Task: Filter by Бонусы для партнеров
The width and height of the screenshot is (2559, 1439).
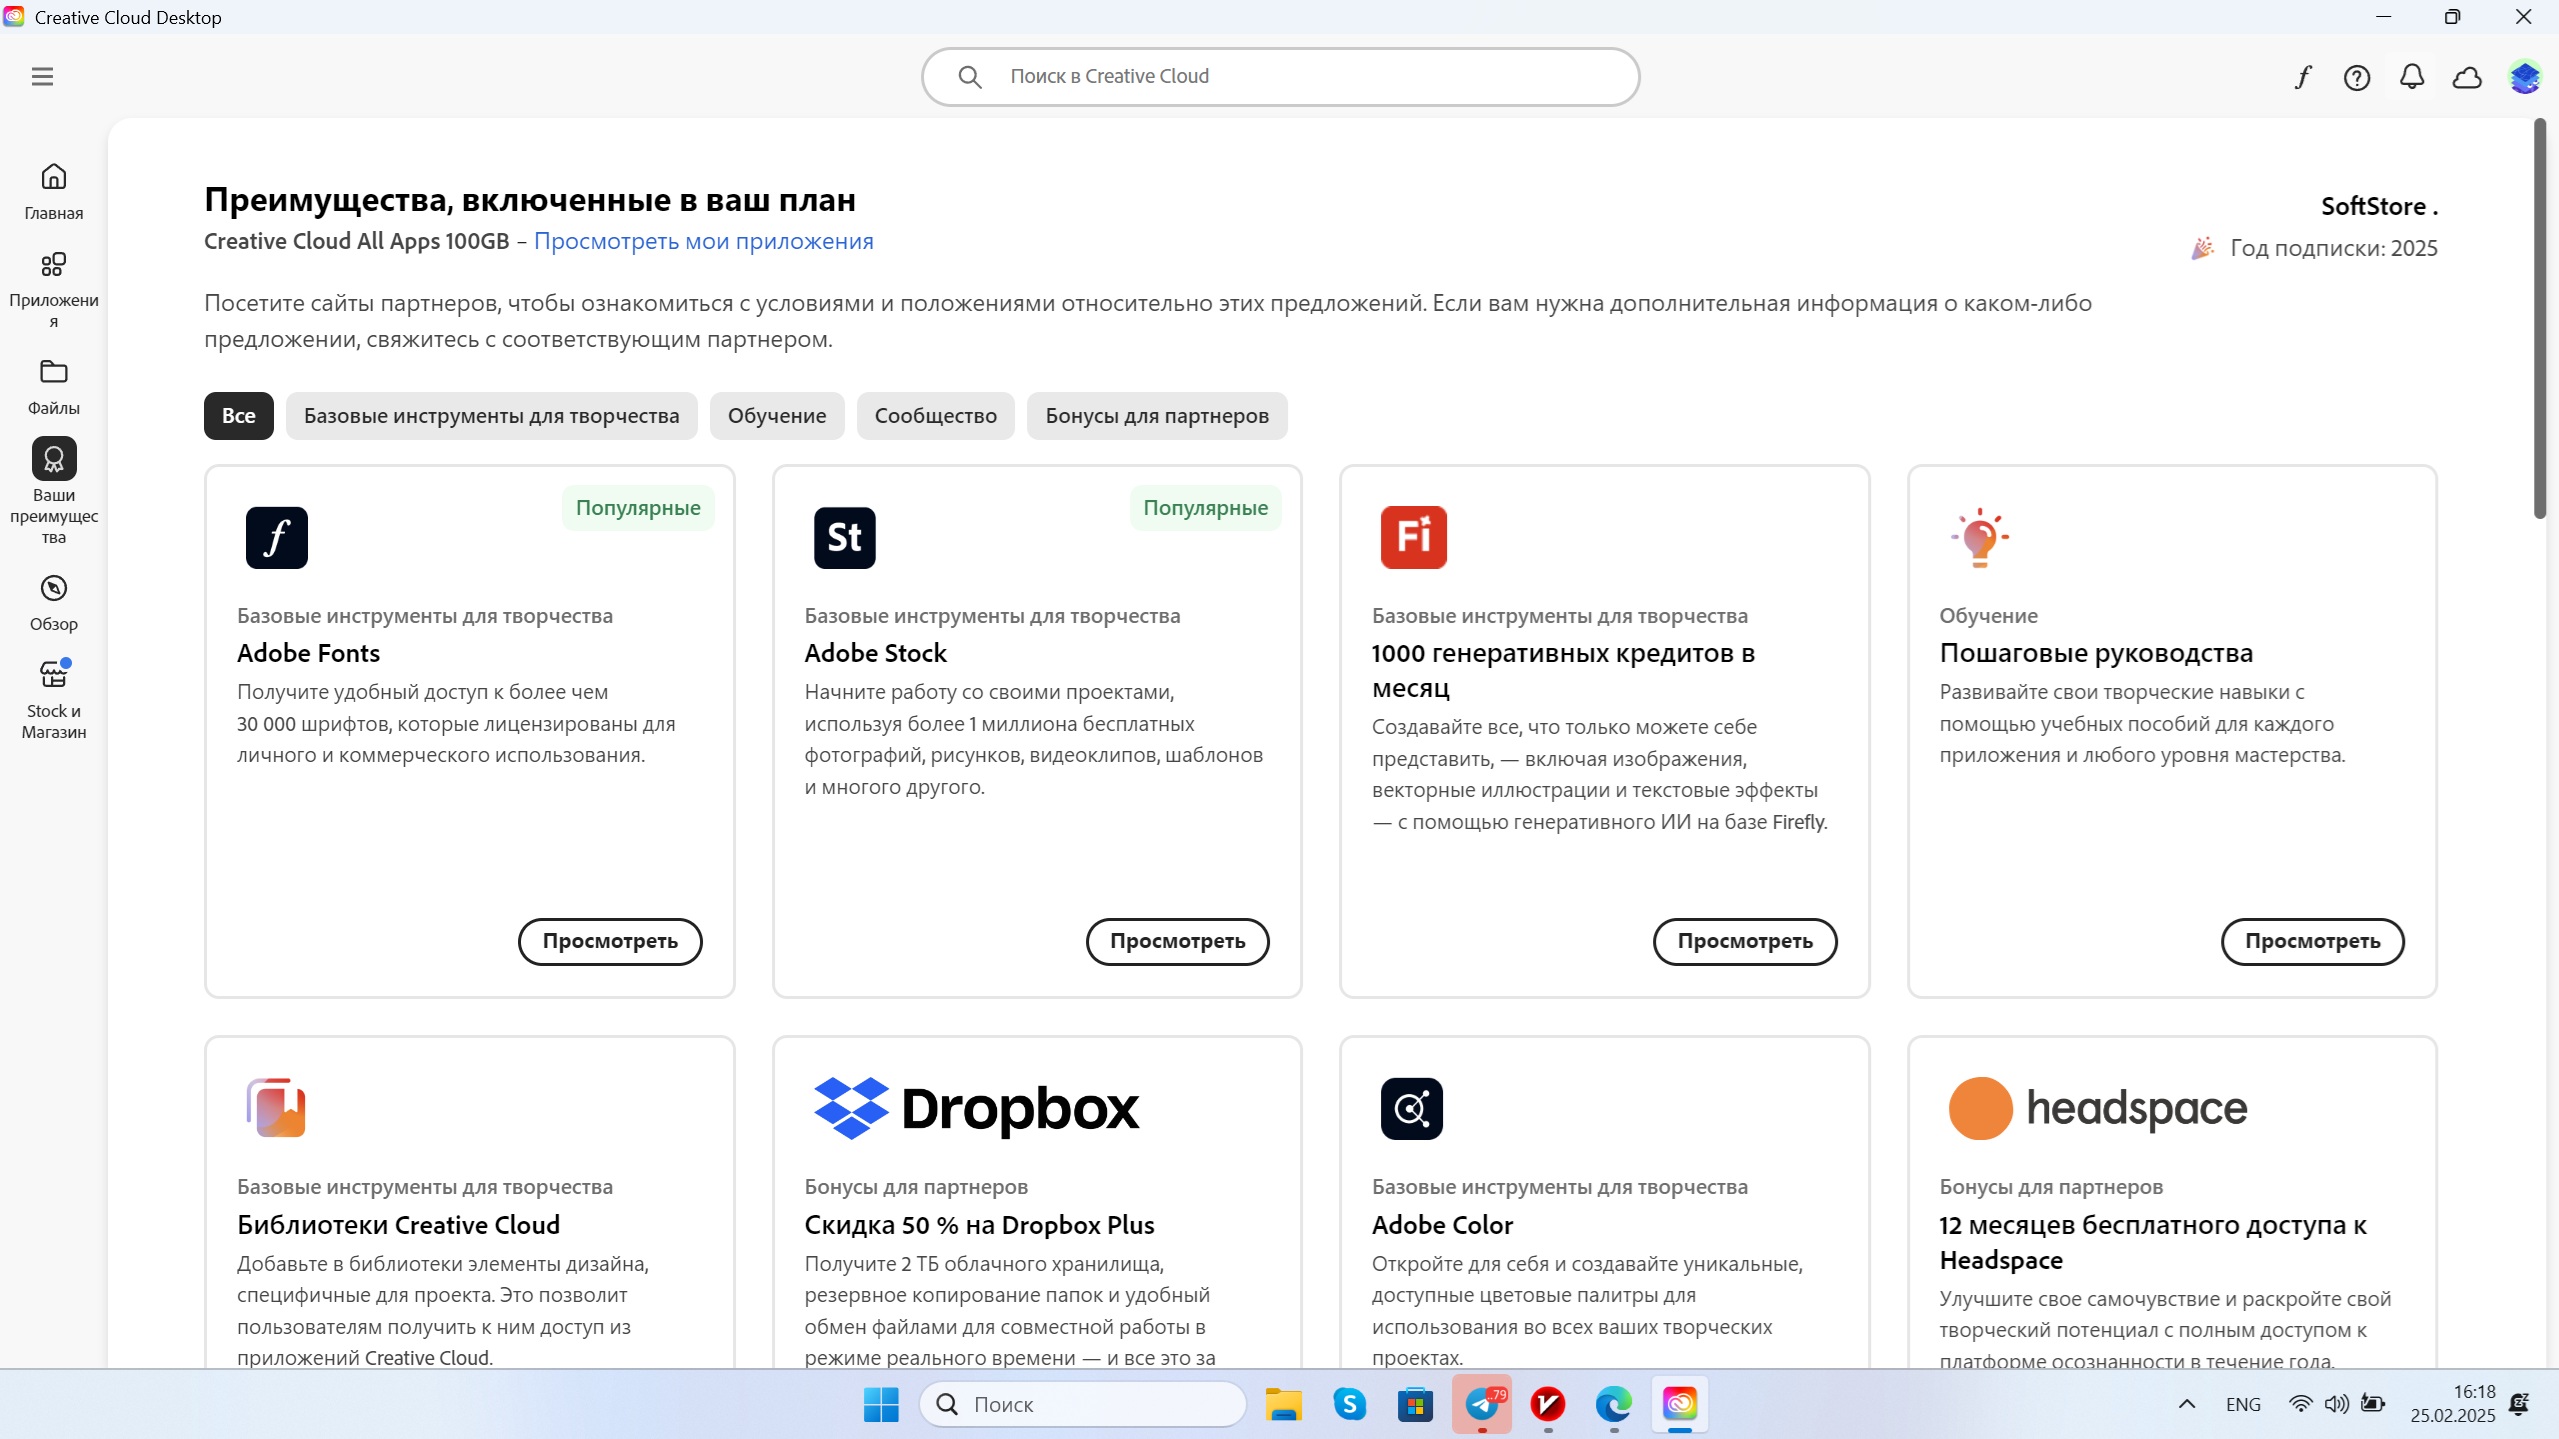Action: (1156, 416)
